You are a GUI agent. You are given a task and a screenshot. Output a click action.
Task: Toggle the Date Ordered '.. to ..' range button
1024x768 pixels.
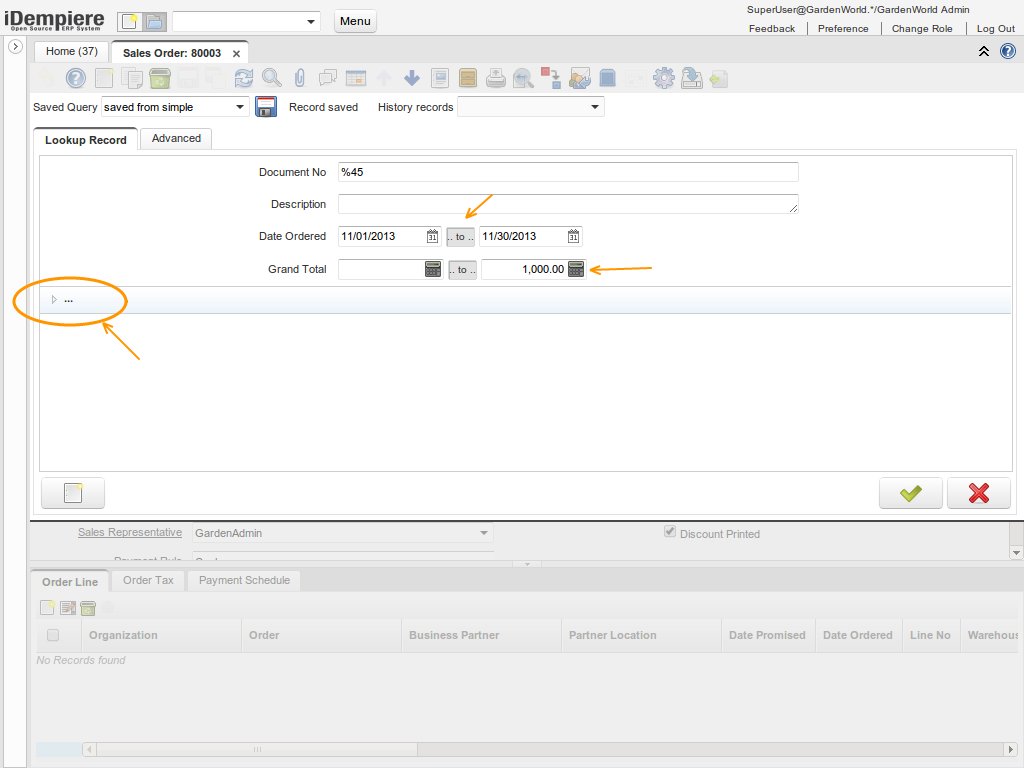[460, 237]
